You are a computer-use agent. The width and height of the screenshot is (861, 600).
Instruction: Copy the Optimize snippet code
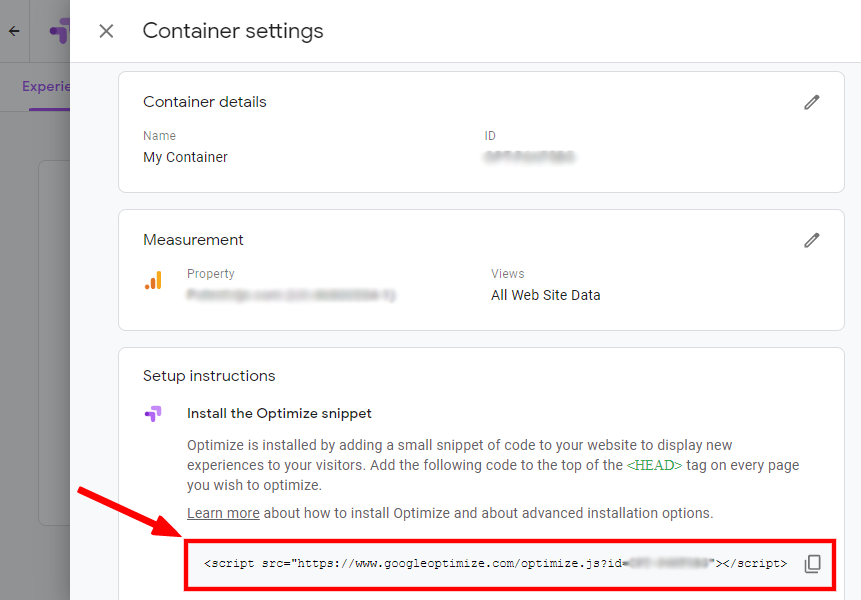click(x=814, y=563)
